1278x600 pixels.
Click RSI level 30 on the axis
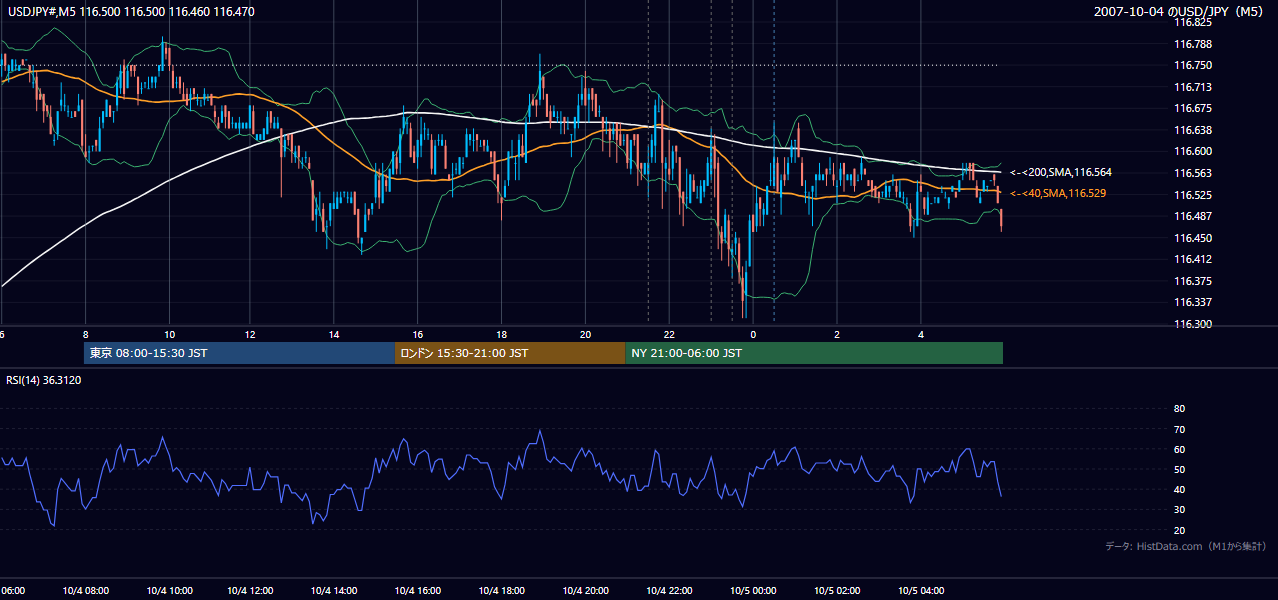pos(1179,510)
